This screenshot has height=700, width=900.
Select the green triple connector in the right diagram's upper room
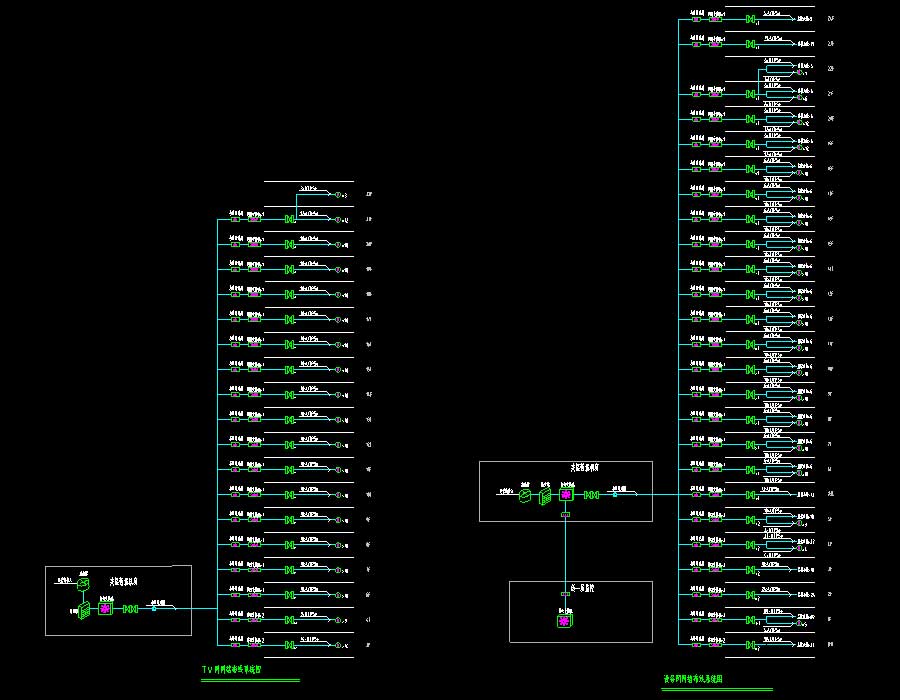tap(592, 495)
